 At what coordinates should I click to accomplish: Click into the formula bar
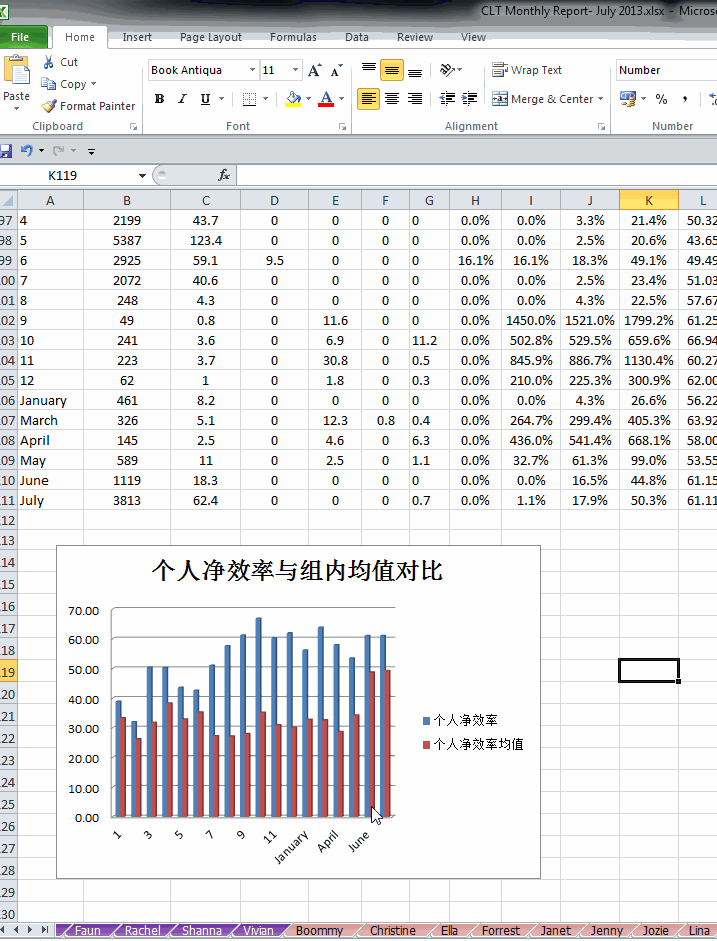click(x=477, y=175)
